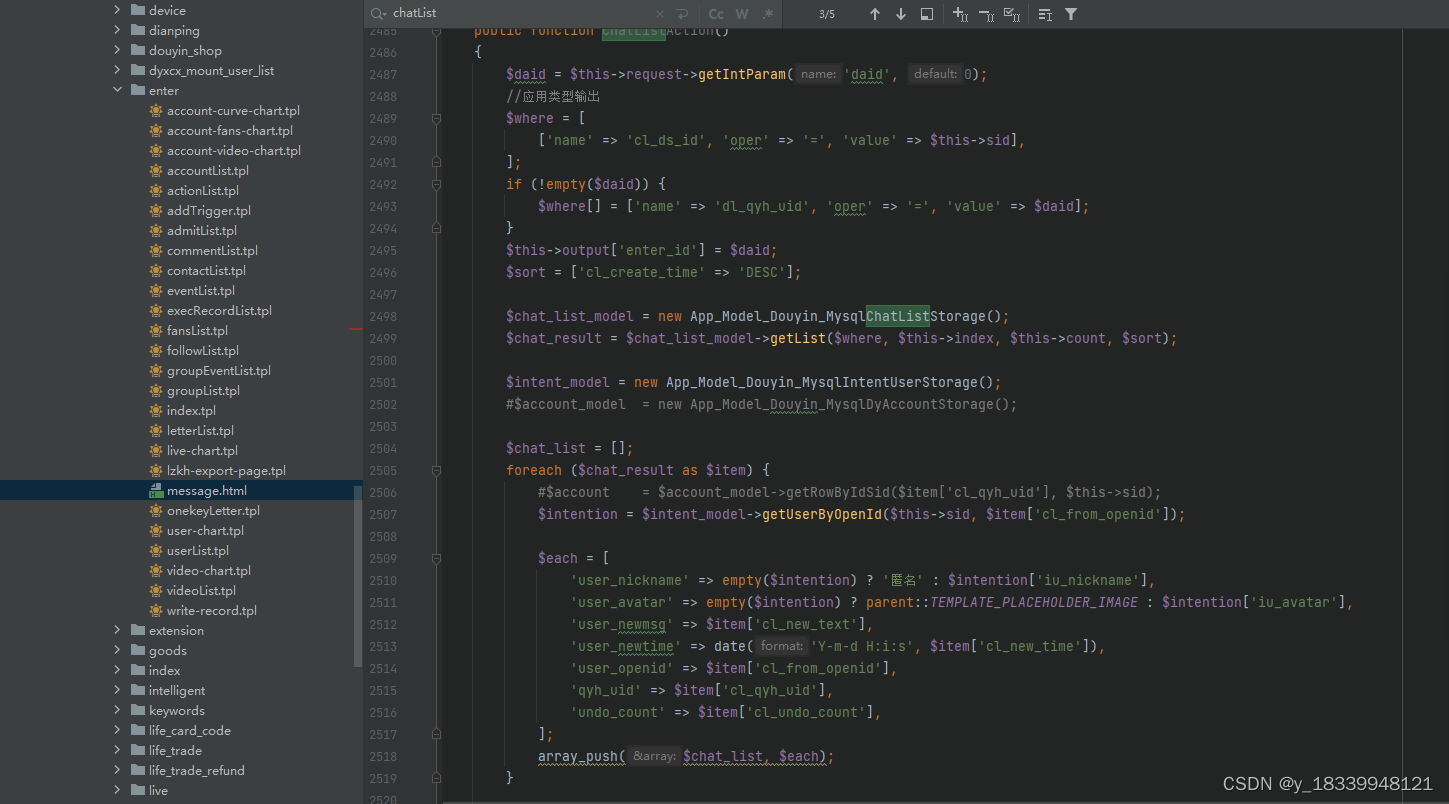Expand the intelligent folder
The image size is (1449, 804).
[117, 690]
